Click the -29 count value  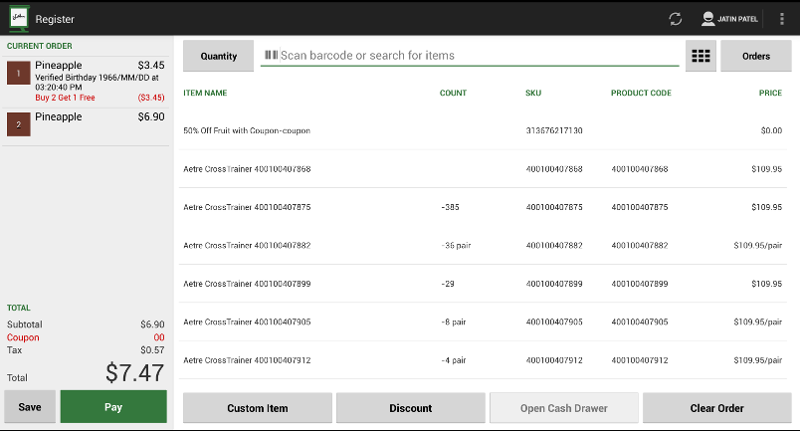[447, 284]
